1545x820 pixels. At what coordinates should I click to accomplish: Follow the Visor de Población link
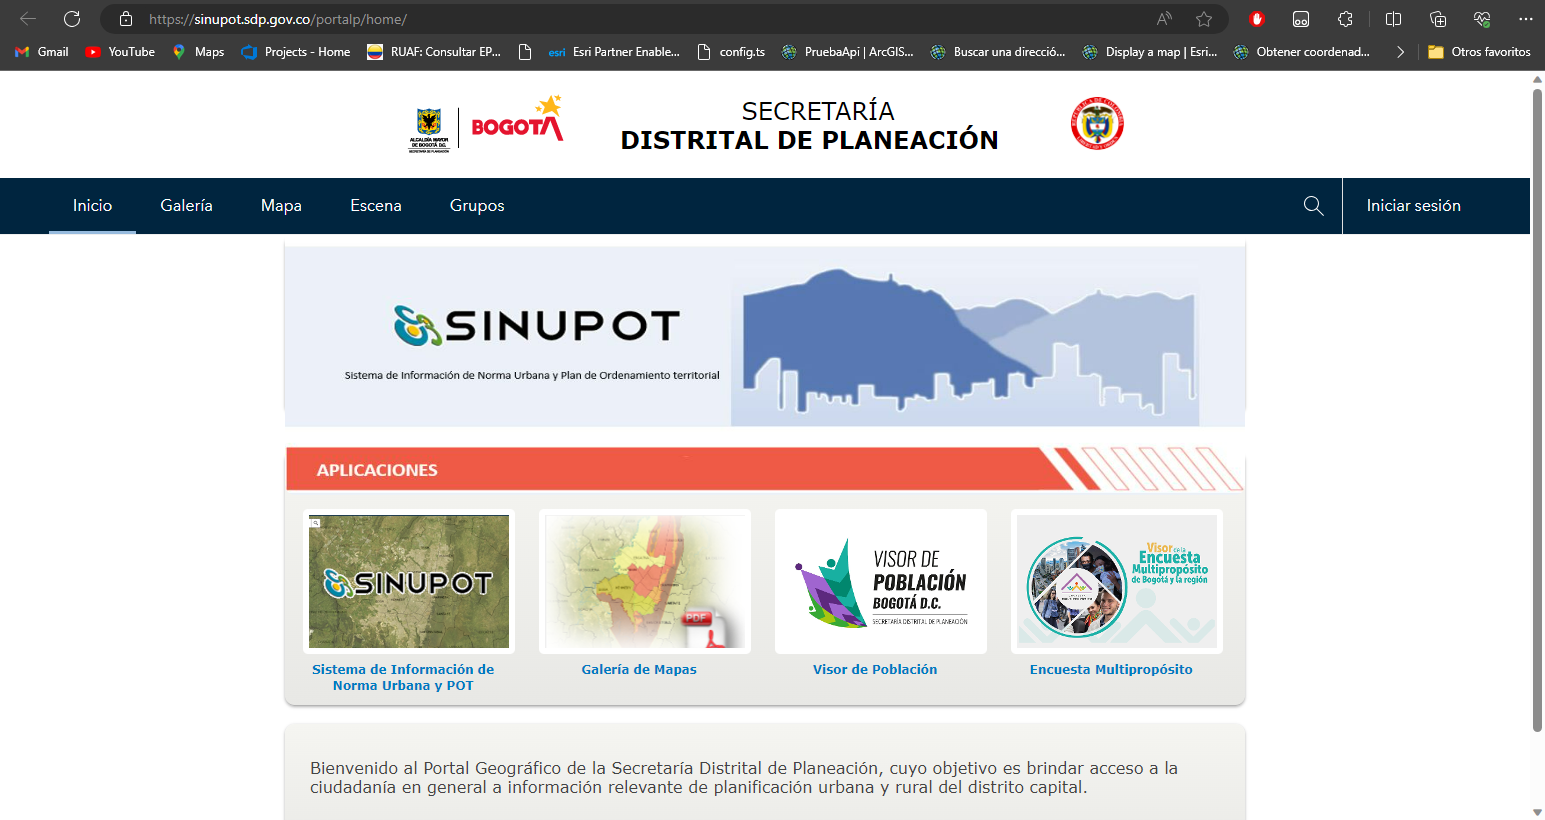click(x=875, y=670)
